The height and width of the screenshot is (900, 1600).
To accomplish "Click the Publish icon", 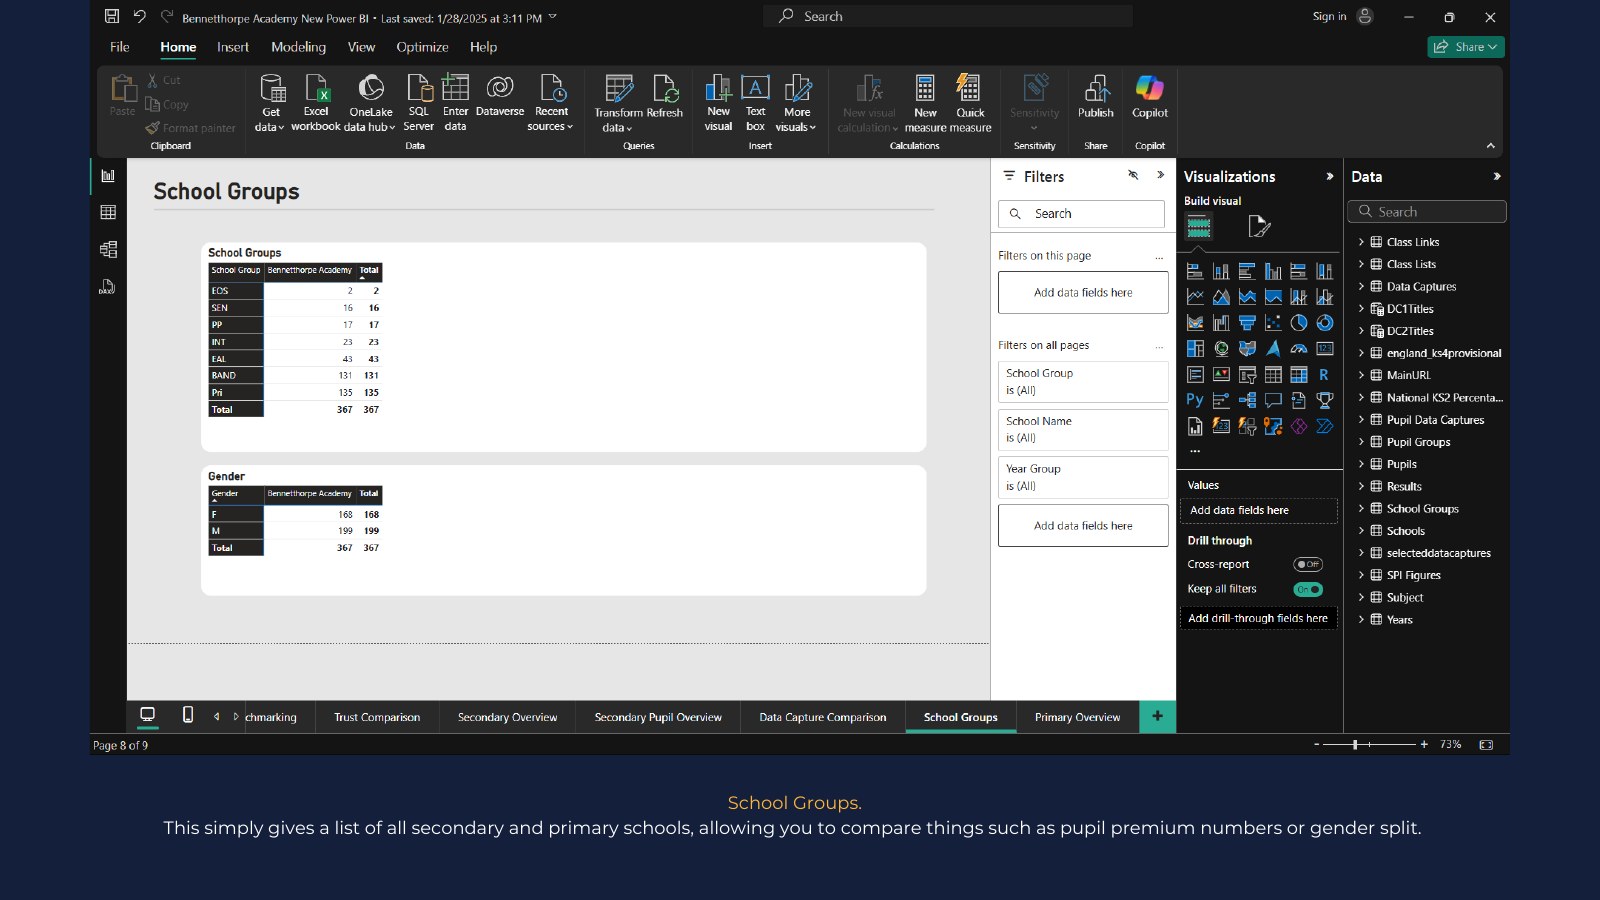I will click(x=1096, y=88).
